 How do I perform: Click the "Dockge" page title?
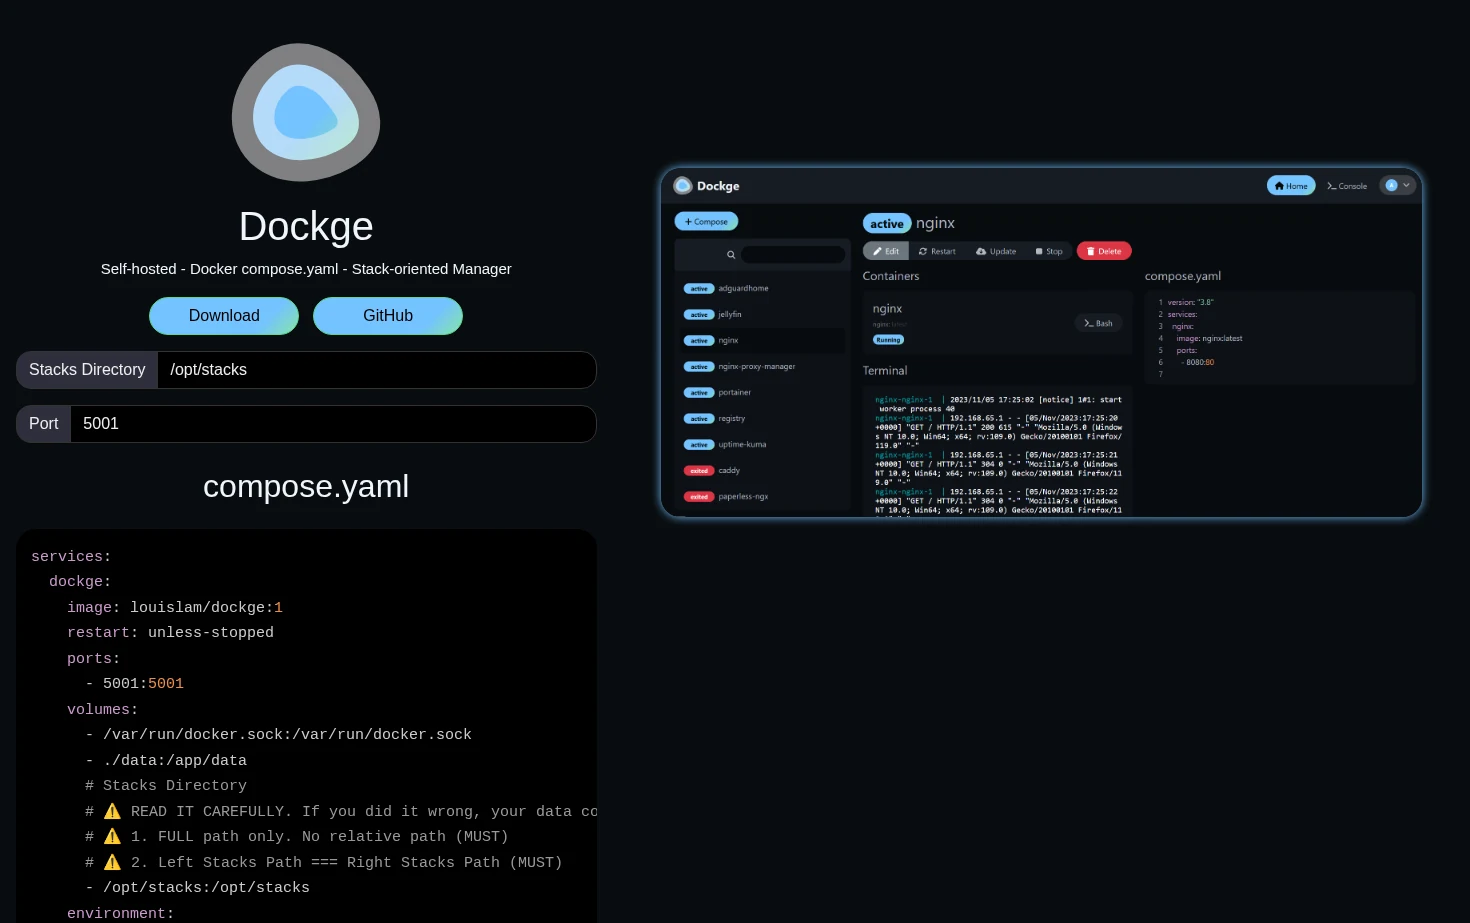(x=306, y=227)
